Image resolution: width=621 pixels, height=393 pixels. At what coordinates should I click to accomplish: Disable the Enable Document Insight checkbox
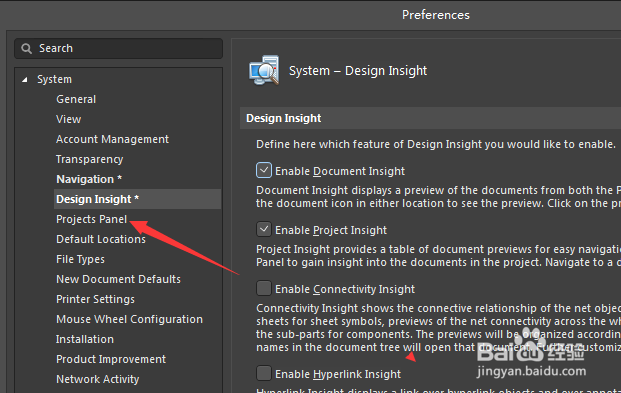point(264,170)
